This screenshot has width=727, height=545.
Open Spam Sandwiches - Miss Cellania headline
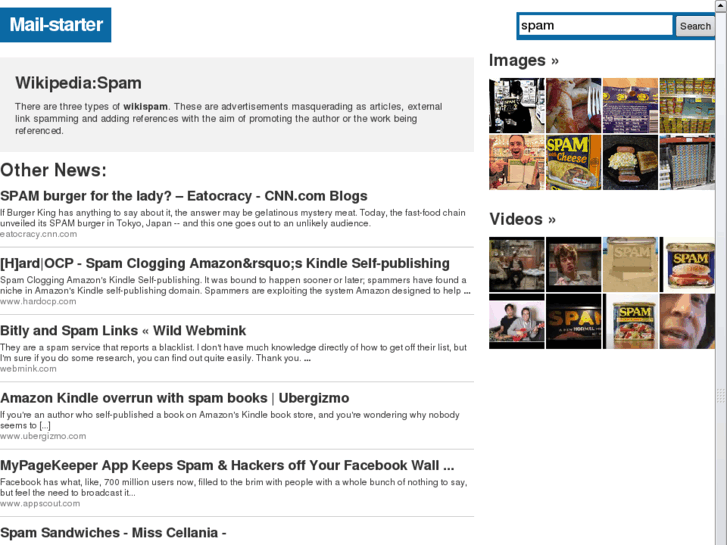(113, 532)
